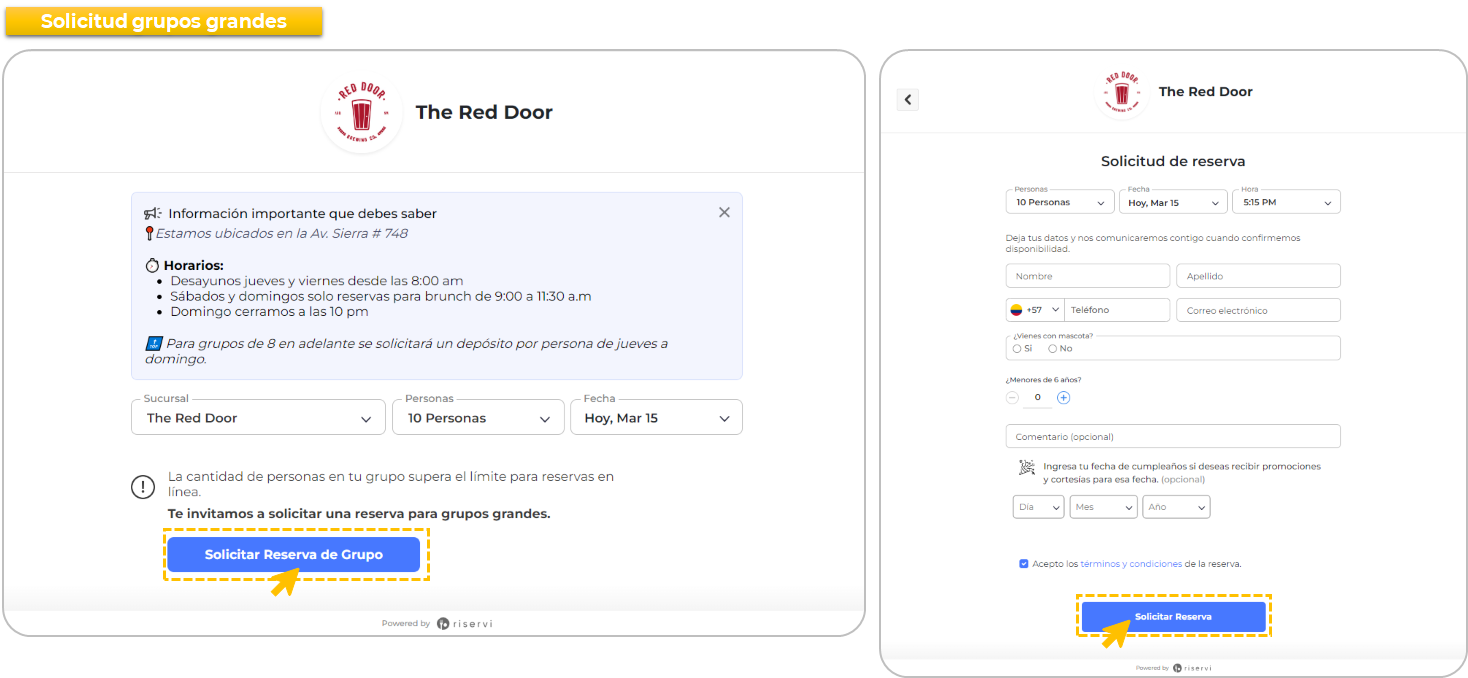Click the Red Door logo in right form

(x=1123, y=92)
